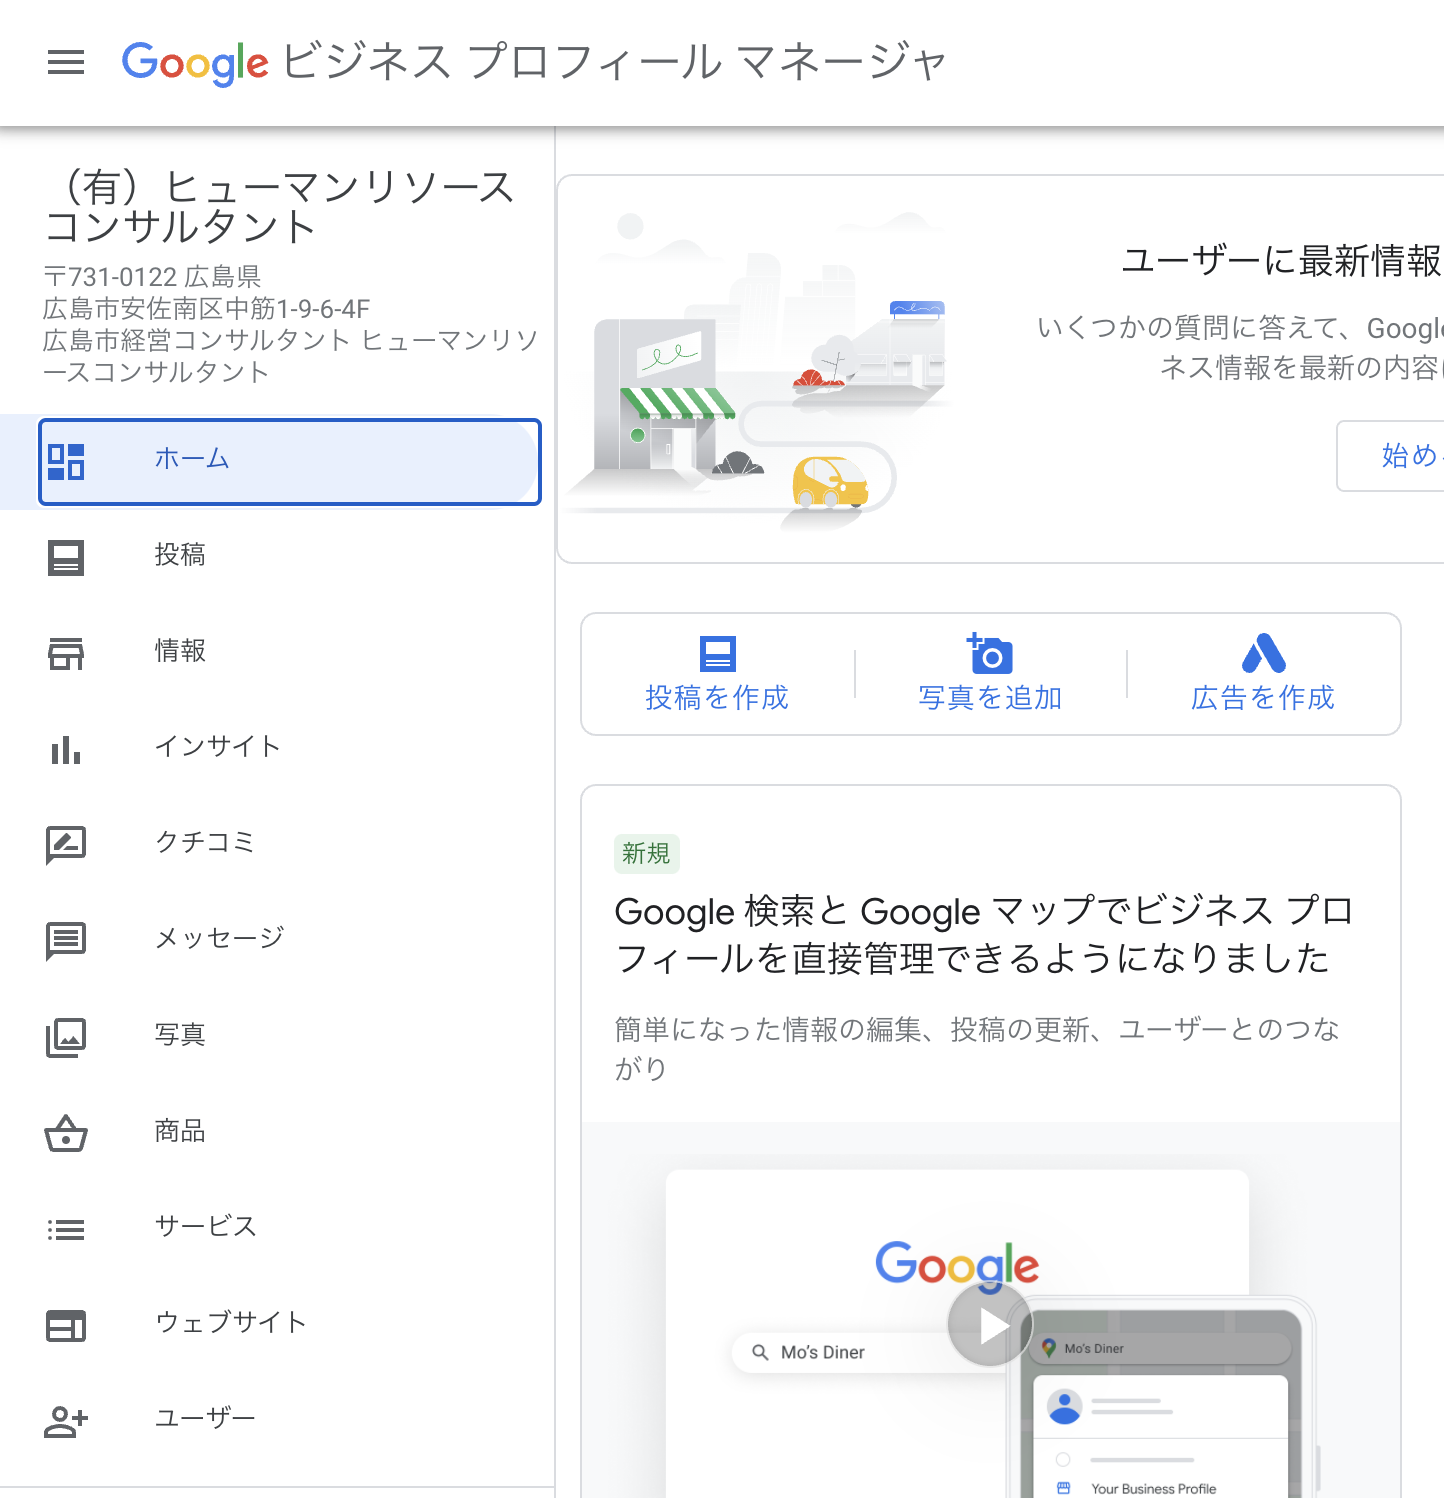Click the サービス list icon

tap(66, 1229)
